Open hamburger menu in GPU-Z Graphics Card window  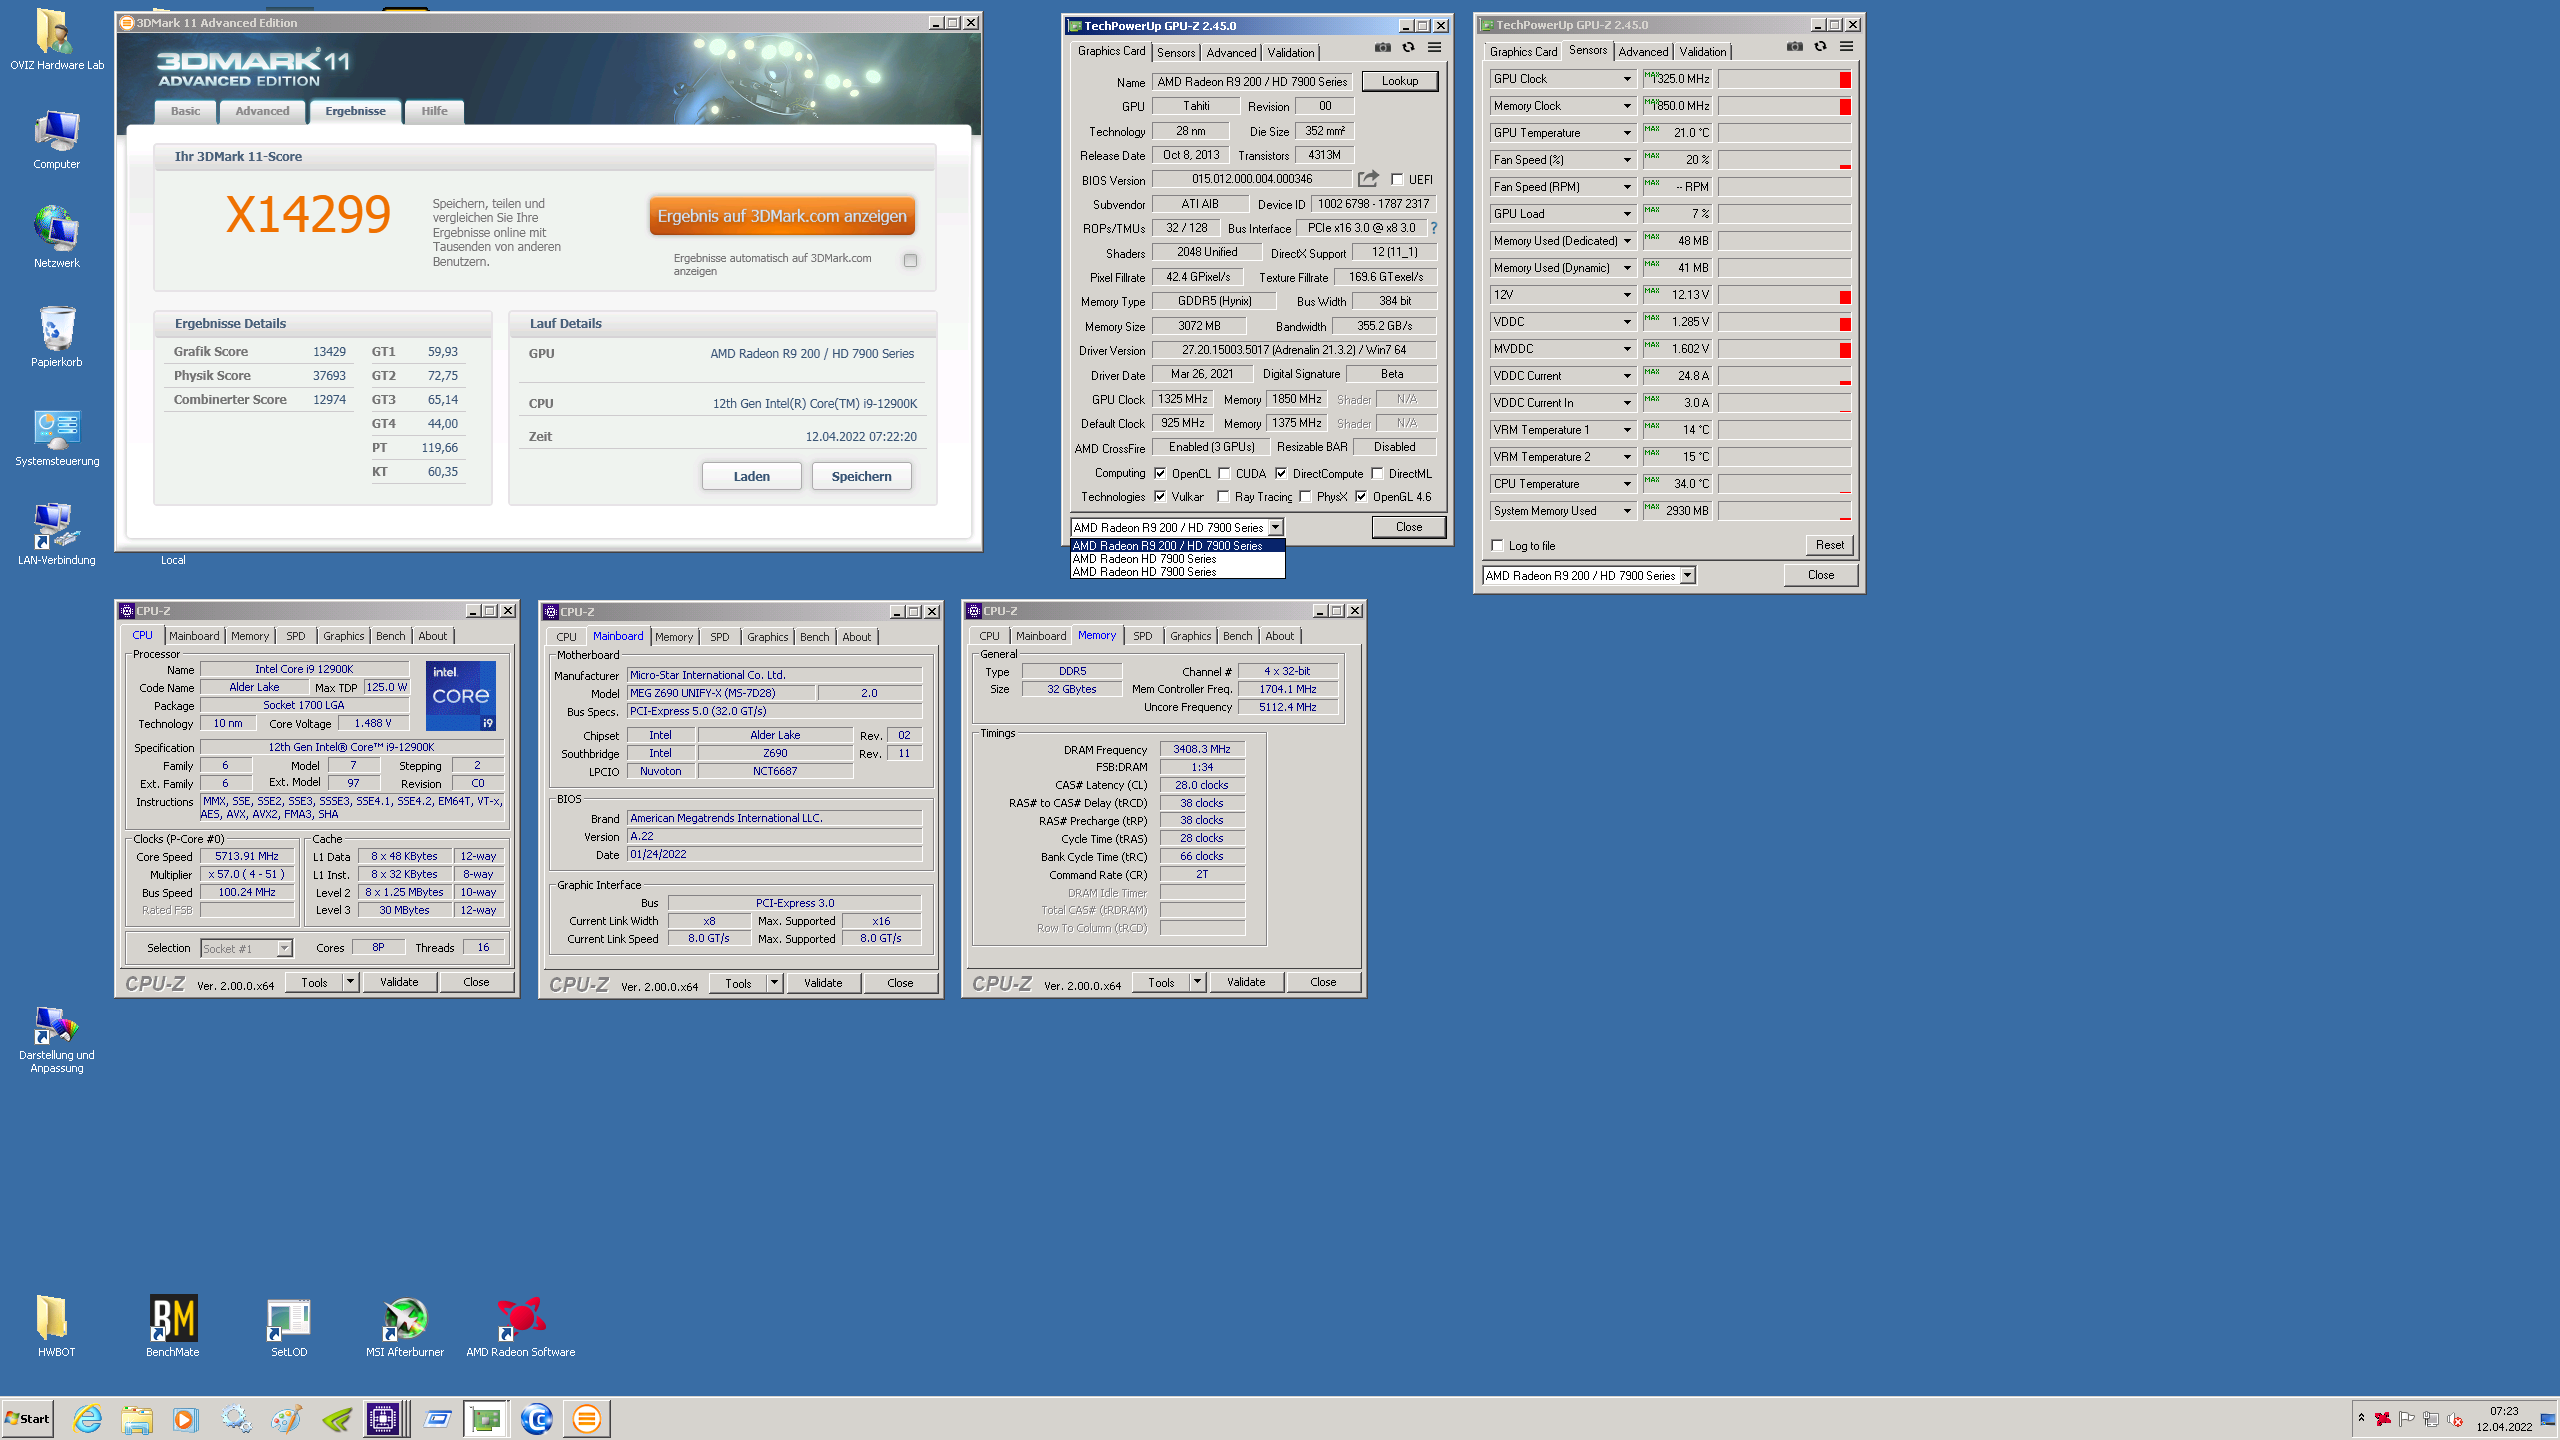1434,48
